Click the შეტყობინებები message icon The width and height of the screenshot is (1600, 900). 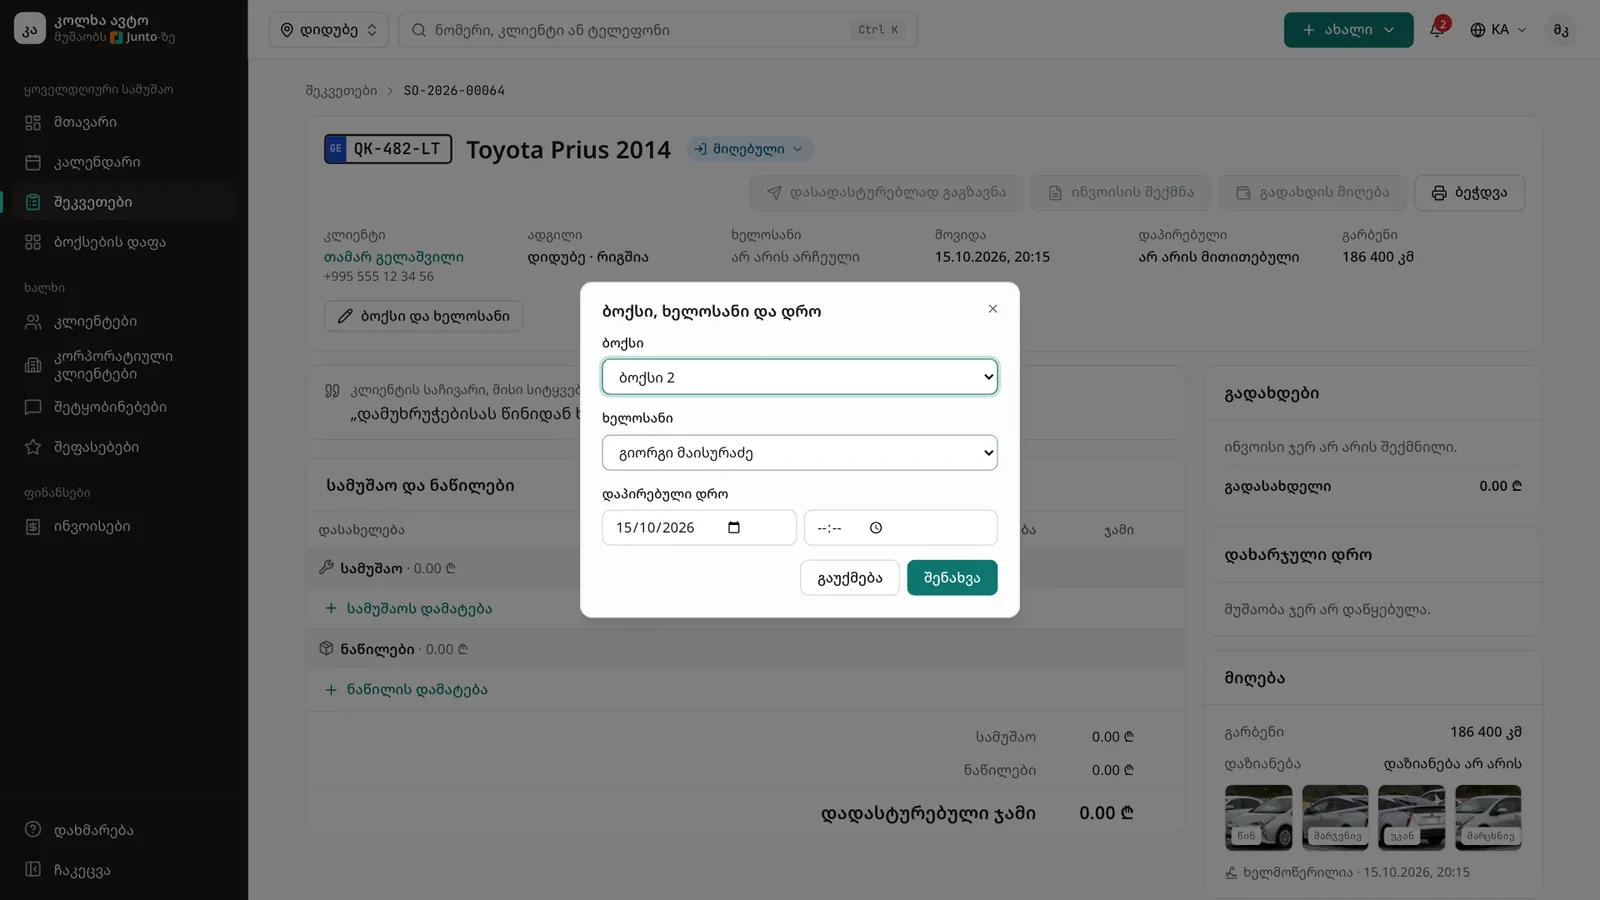[33, 407]
